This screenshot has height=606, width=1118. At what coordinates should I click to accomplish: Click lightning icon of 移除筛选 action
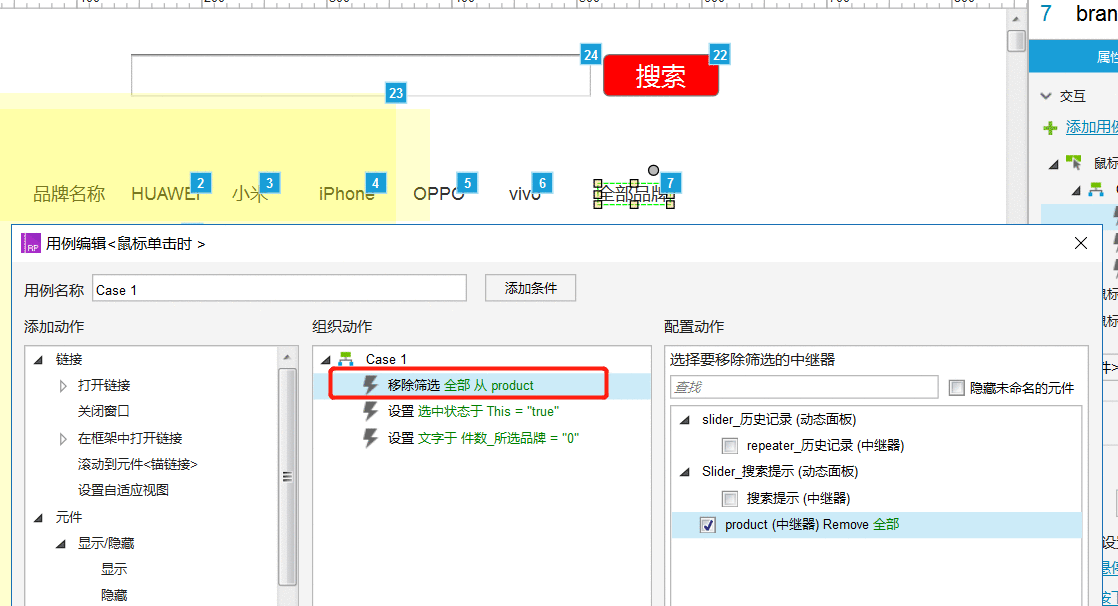coord(370,385)
